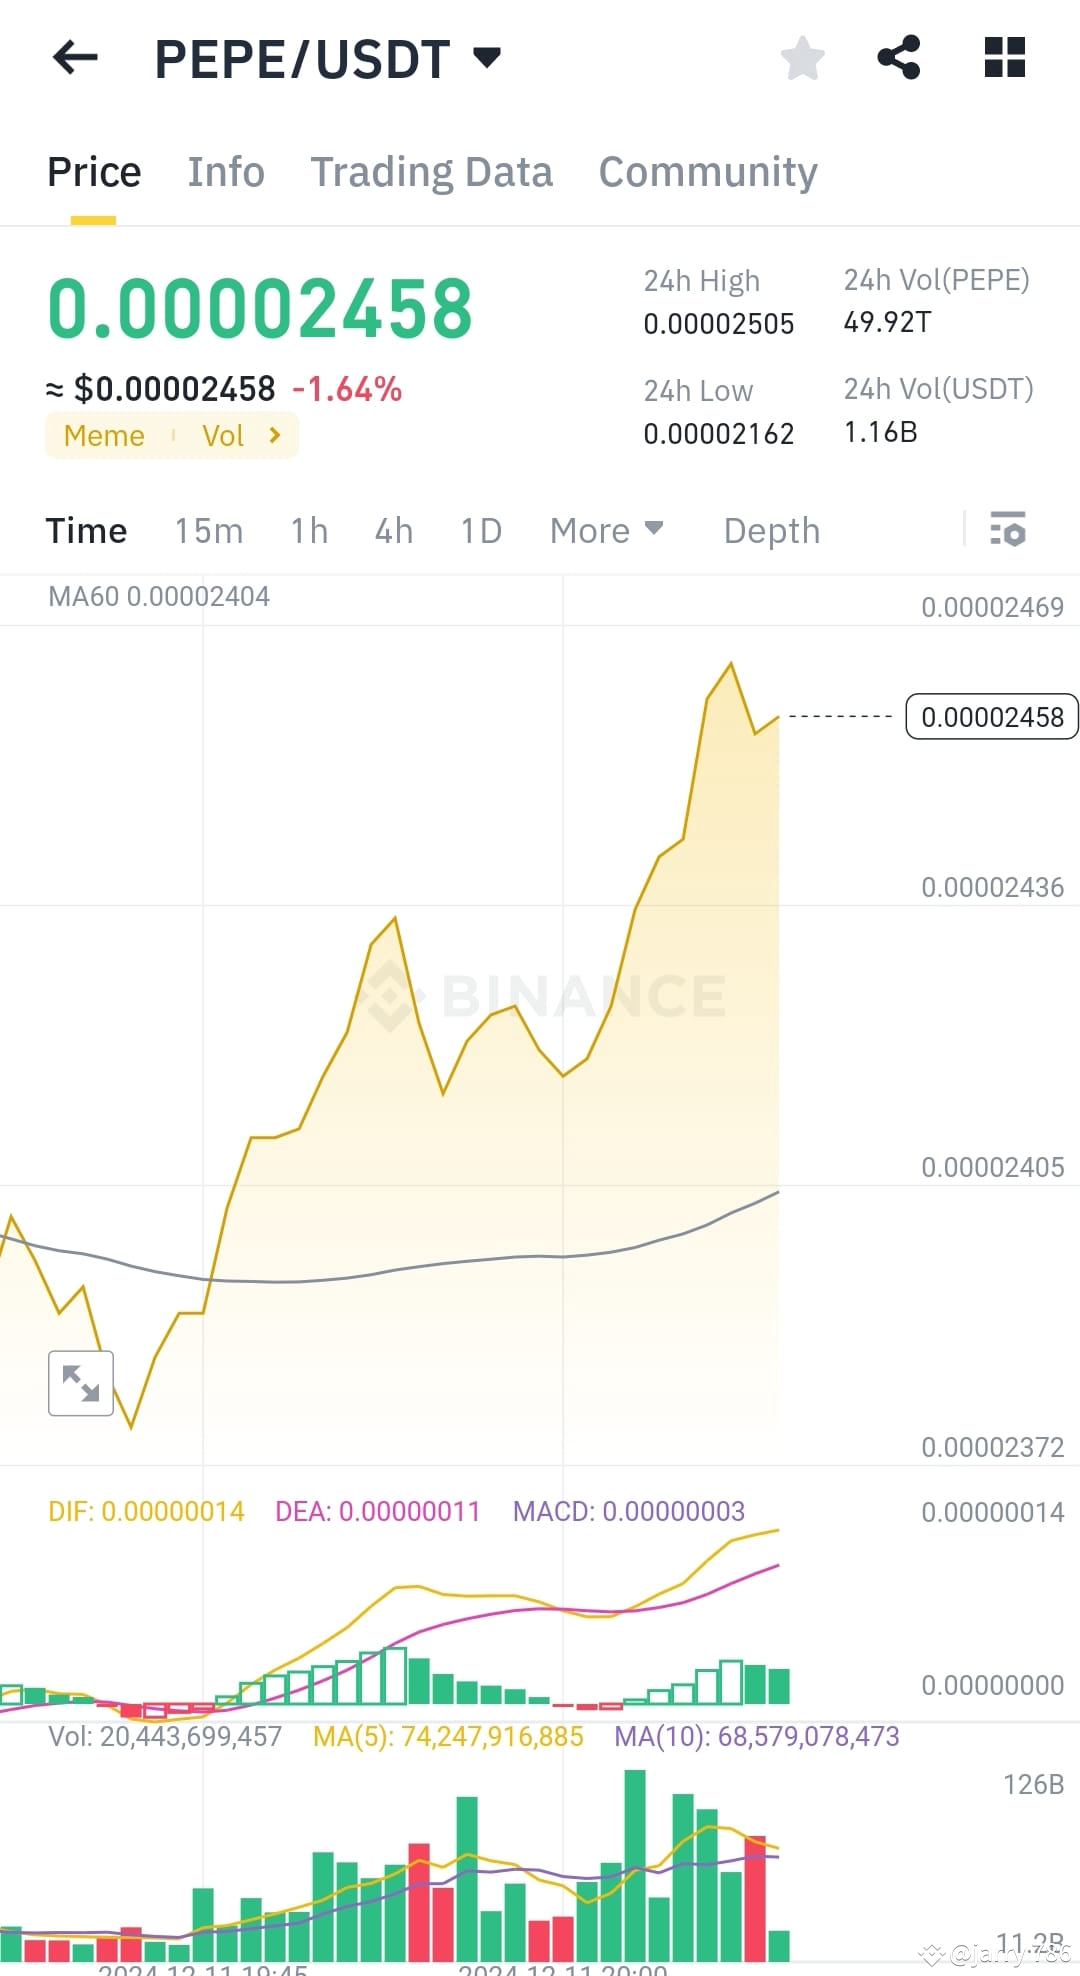Open the More intervals dropdown

[605, 530]
